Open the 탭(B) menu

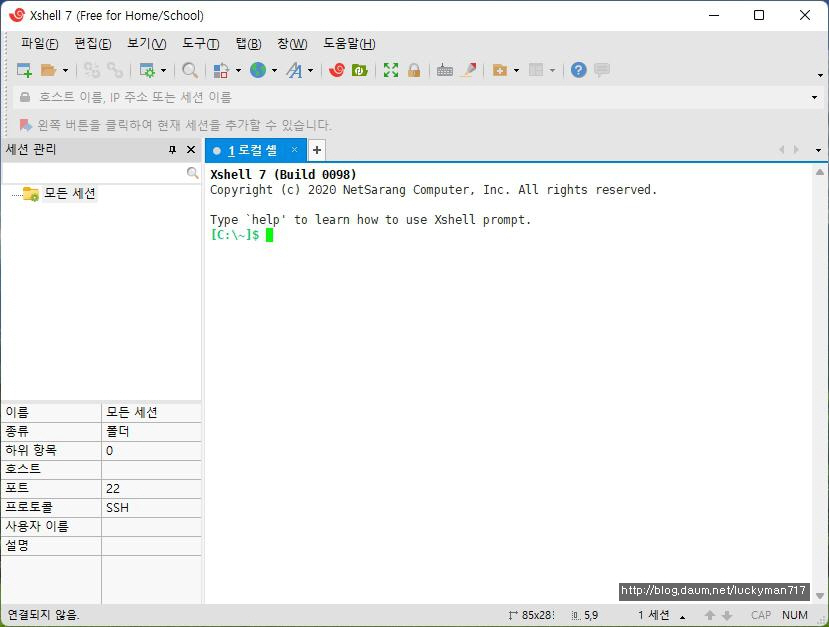coord(248,43)
